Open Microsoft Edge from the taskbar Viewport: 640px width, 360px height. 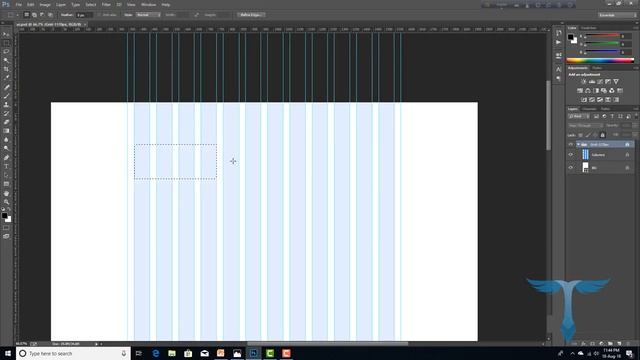point(155,353)
